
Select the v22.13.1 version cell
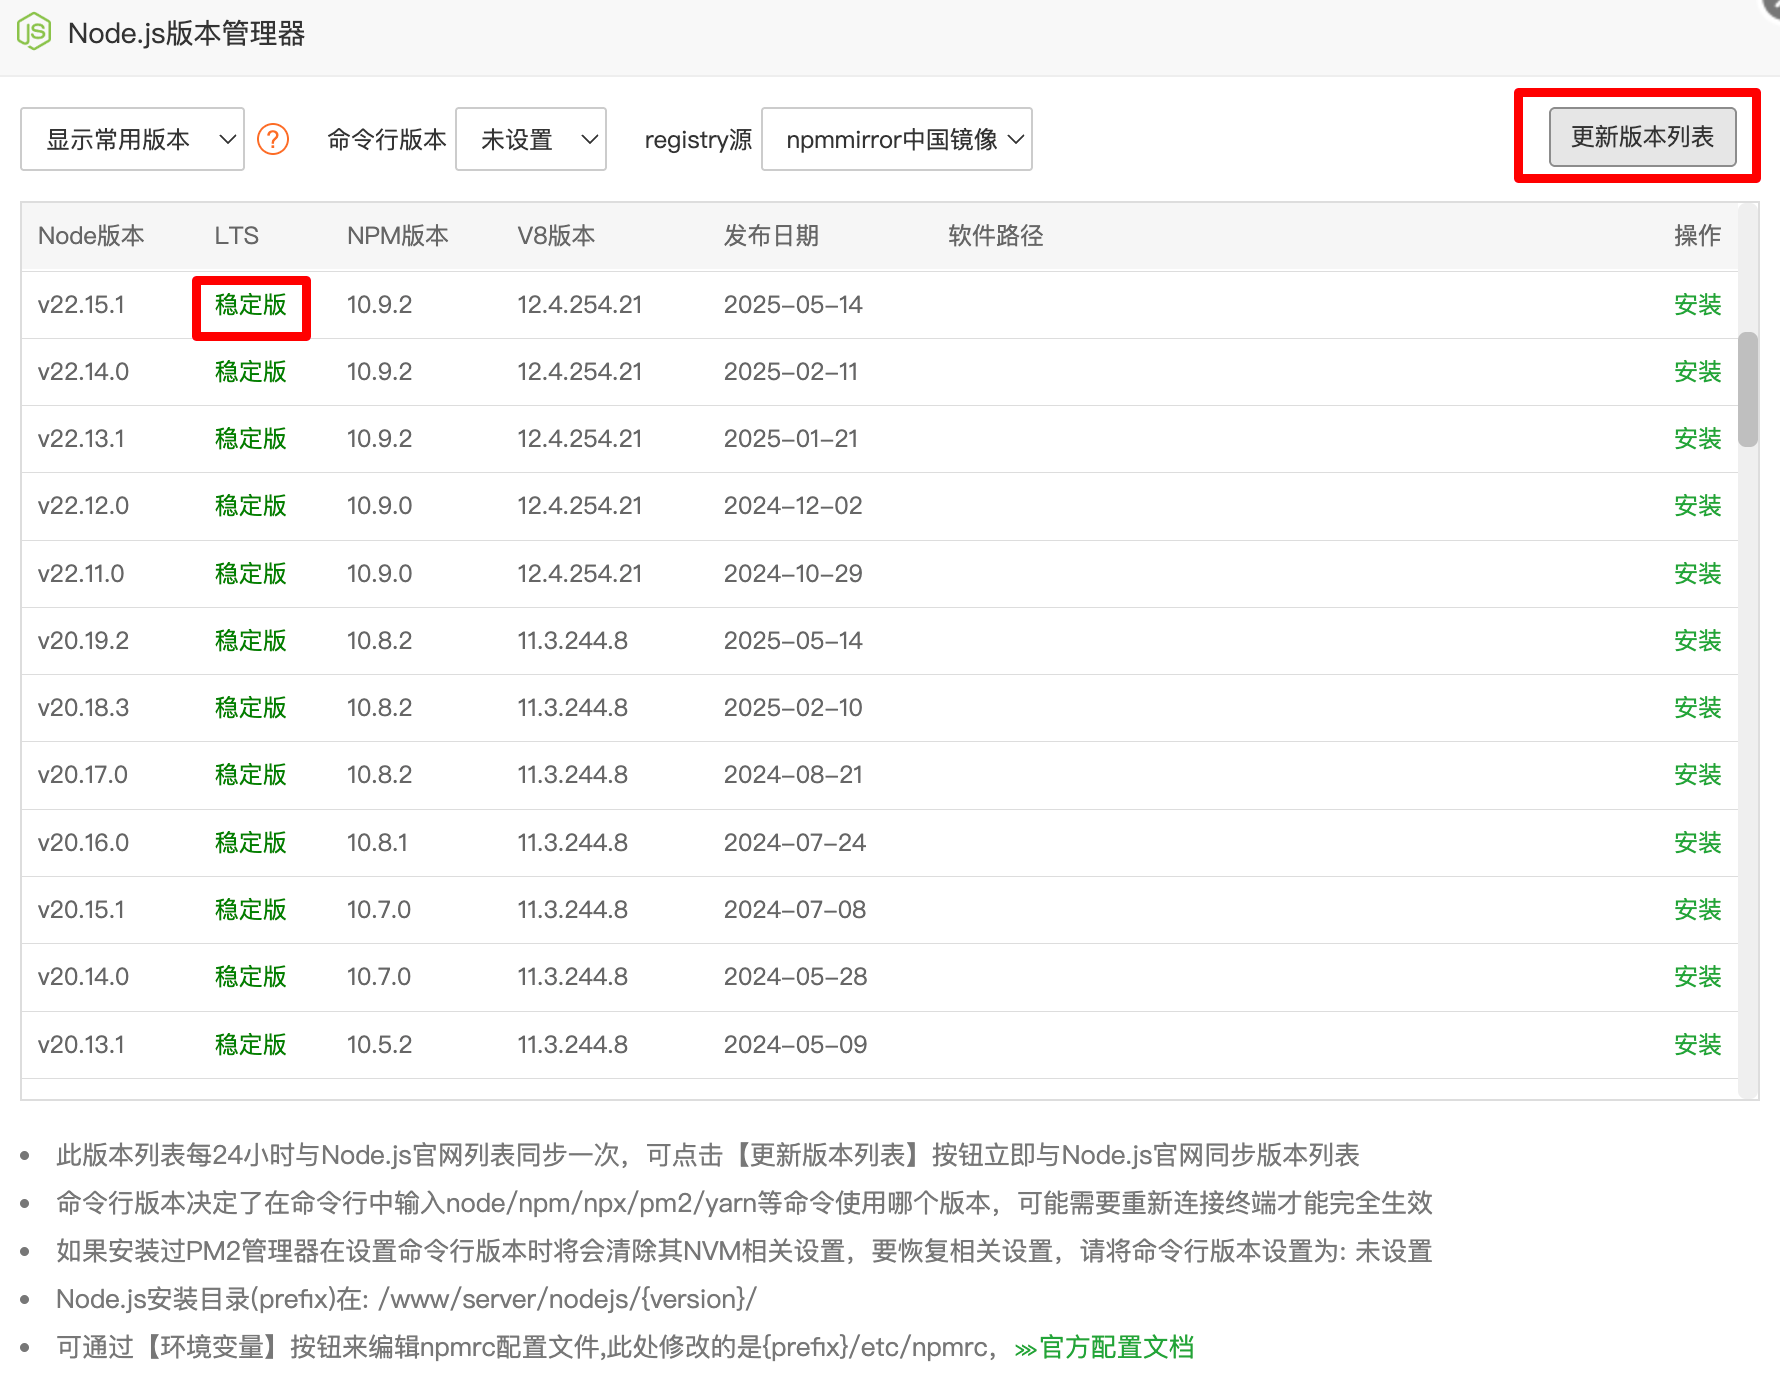tap(82, 439)
